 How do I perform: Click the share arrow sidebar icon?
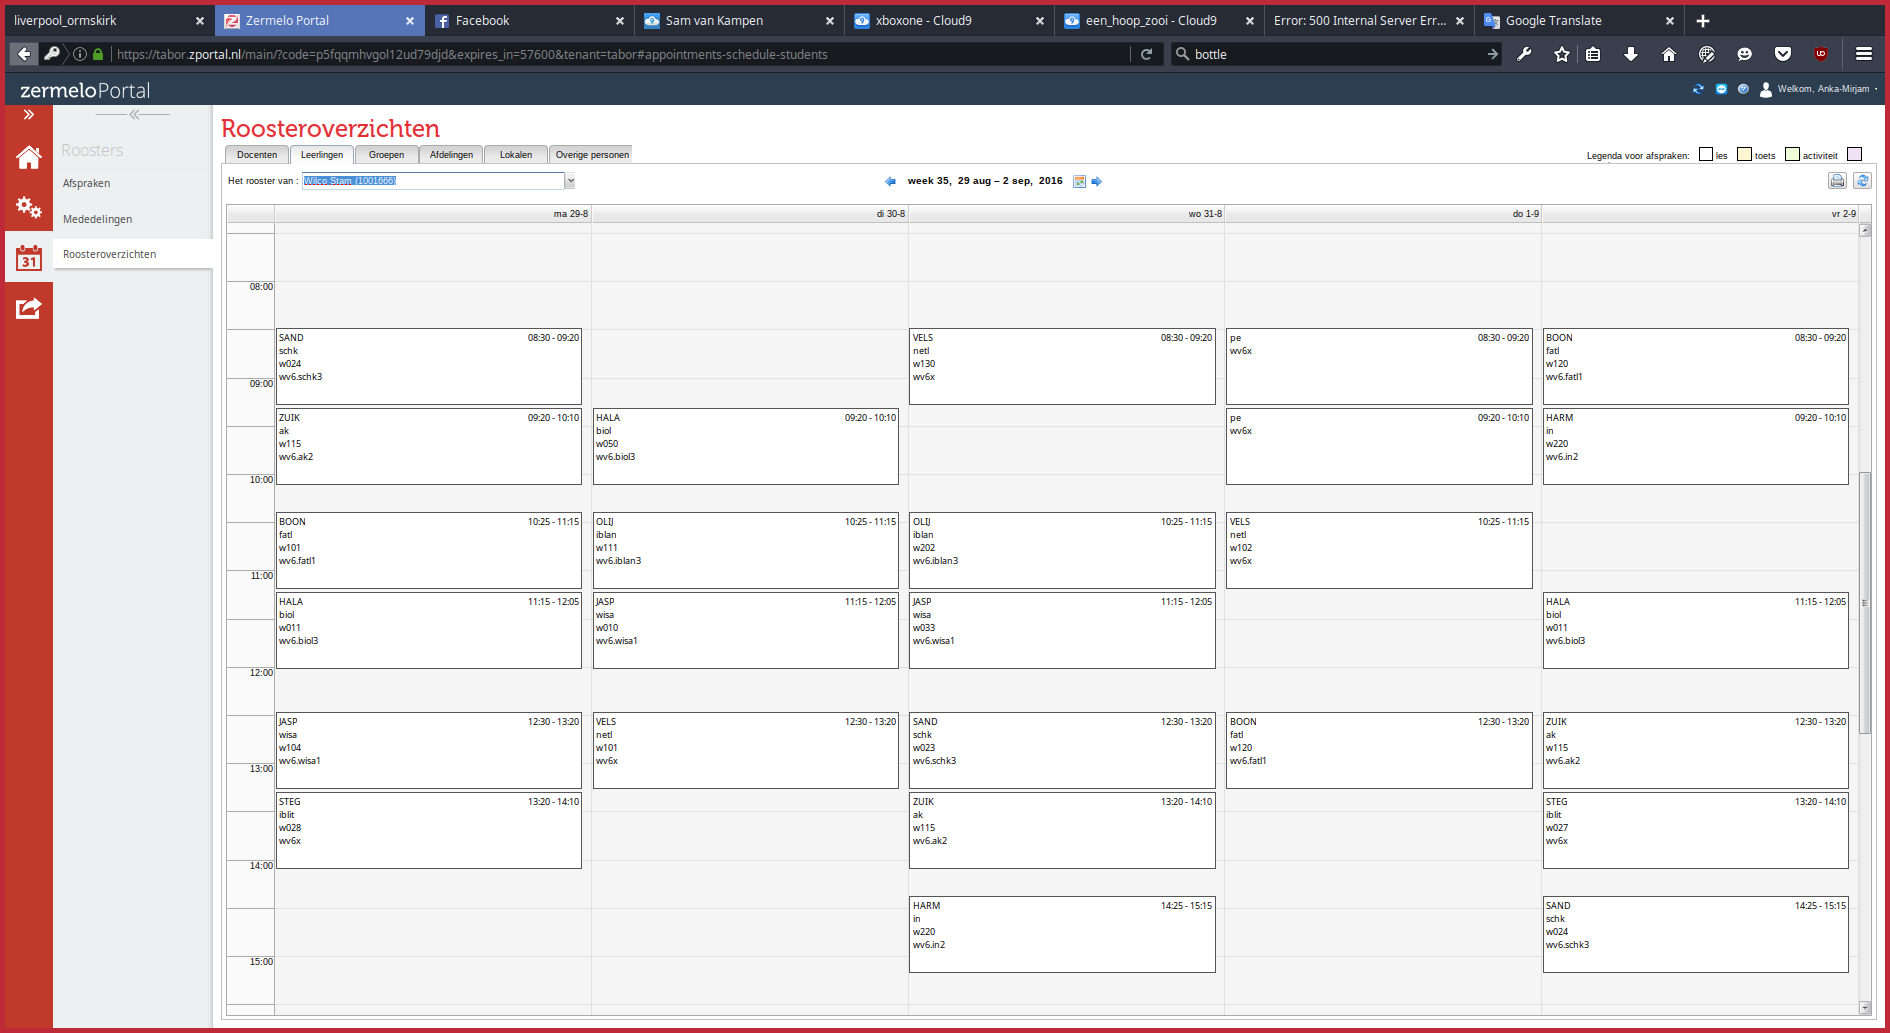tap(28, 309)
